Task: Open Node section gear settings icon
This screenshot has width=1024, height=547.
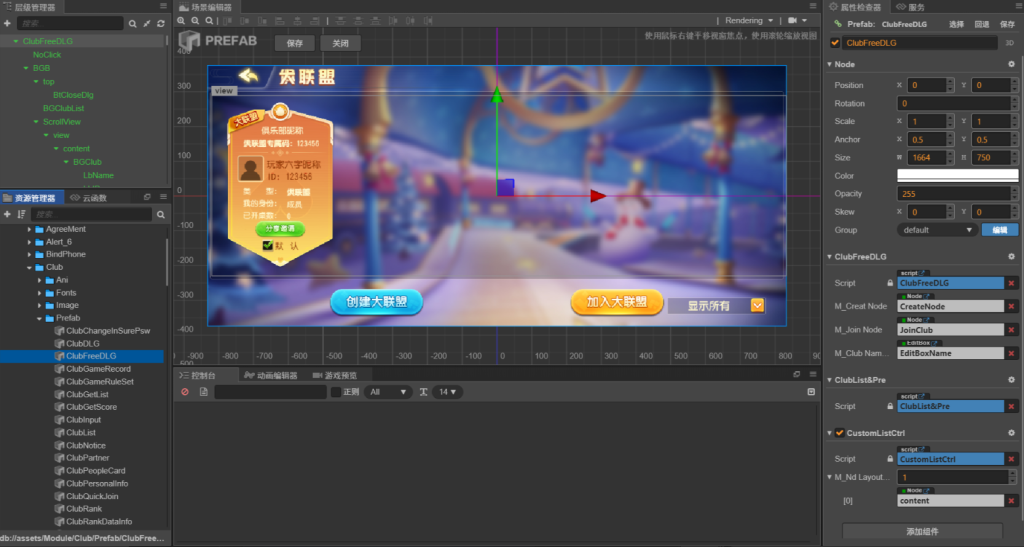Action: [1010, 65]
